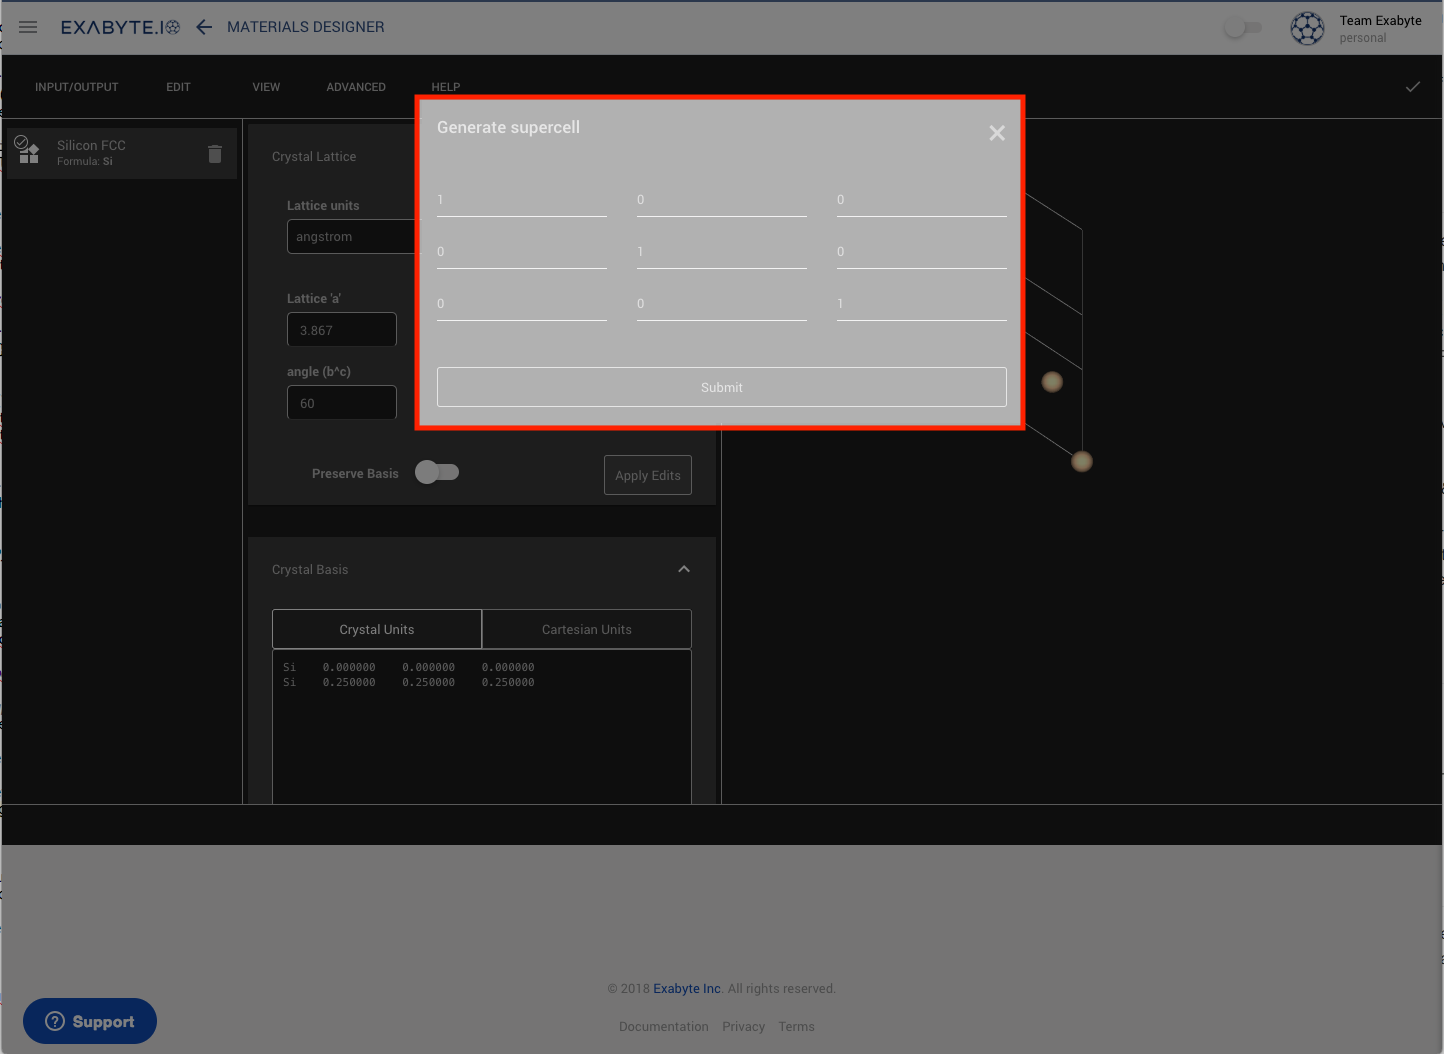This screenshot has height=1054, width=1444.
Task: Click the first supercell matrix field
Action: coord(521,200)
